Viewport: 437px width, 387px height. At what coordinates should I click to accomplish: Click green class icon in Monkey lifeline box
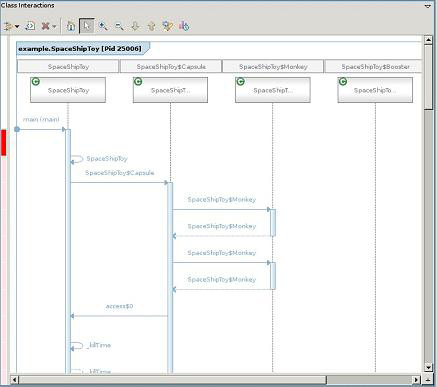pos(240,82)
